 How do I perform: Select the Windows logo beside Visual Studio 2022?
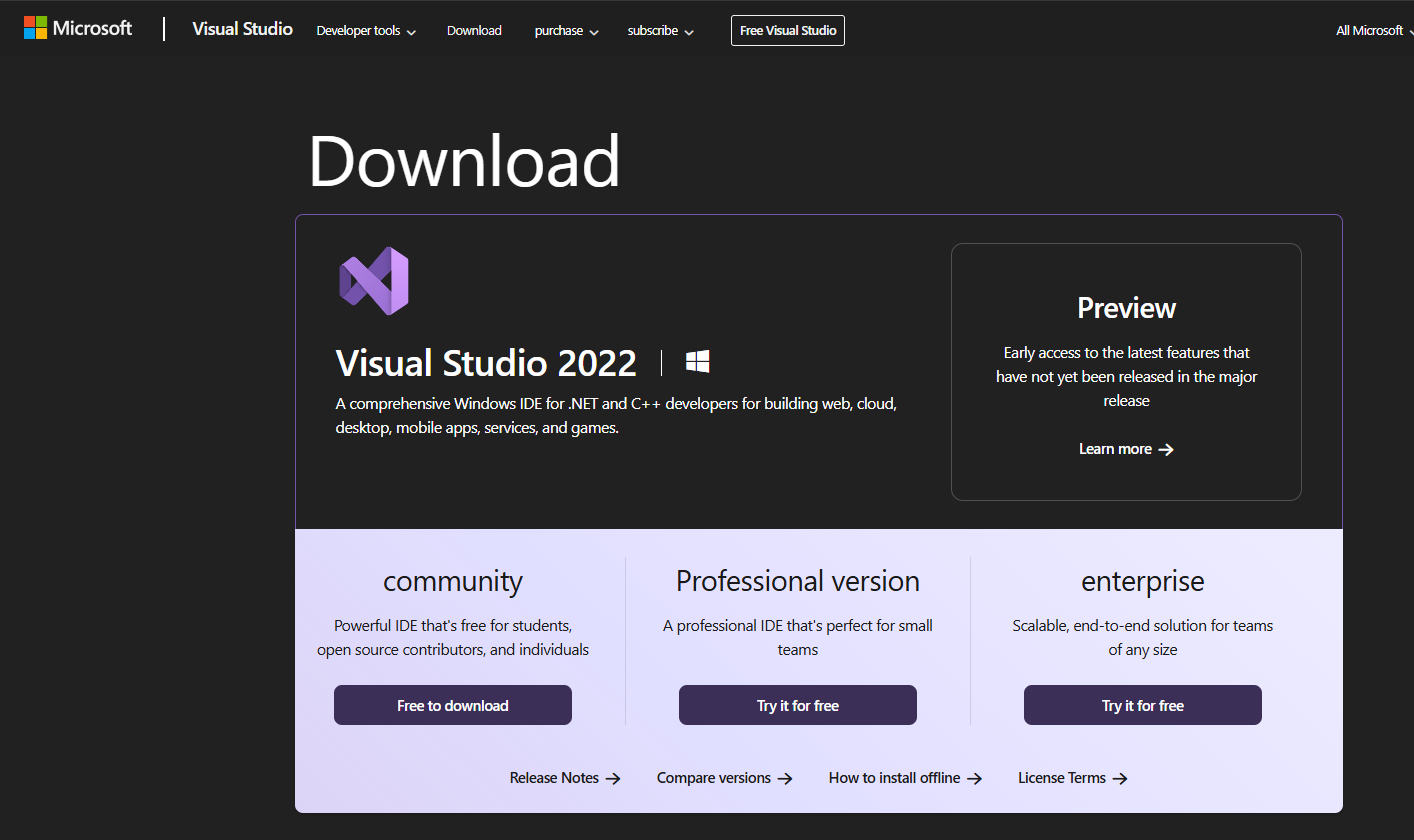(x=697, y=361)
